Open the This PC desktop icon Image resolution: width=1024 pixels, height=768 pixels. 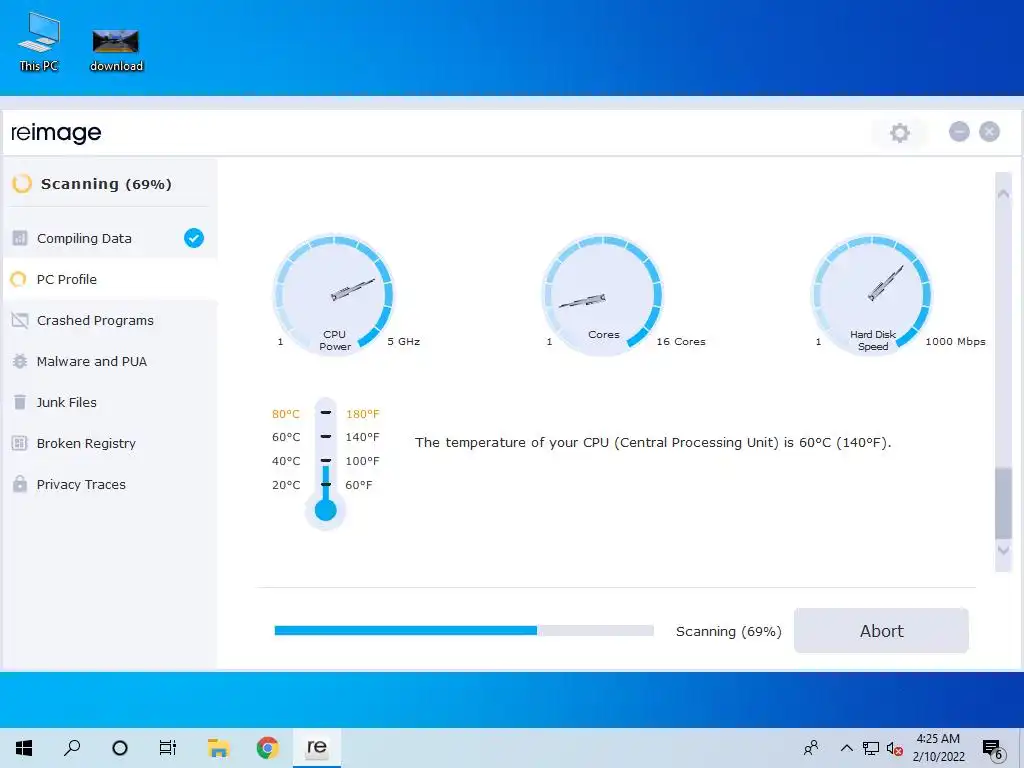[x=39, y=42]
